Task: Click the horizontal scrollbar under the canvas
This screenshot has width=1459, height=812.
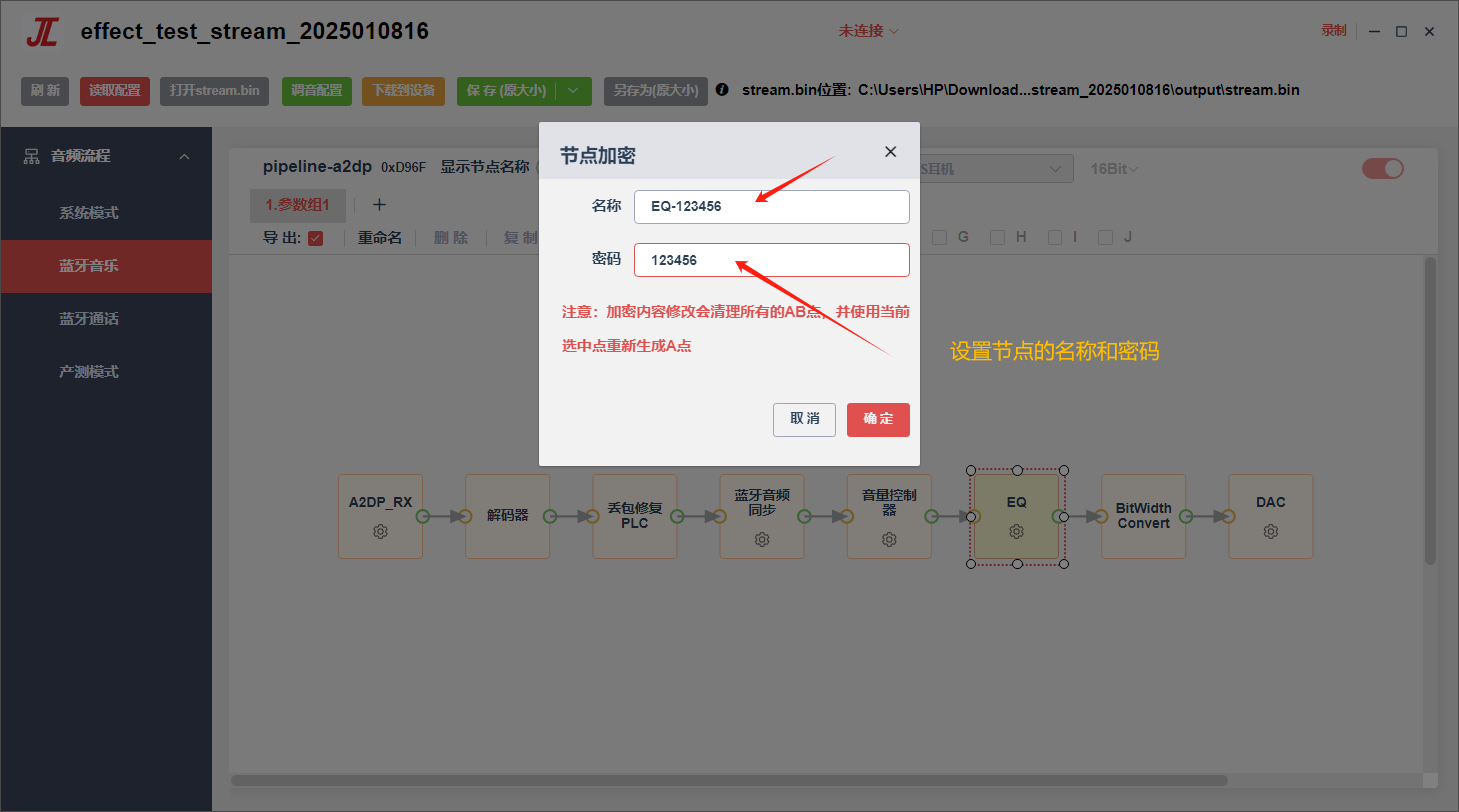Action: pyautogui.click(x=729, y=780)
